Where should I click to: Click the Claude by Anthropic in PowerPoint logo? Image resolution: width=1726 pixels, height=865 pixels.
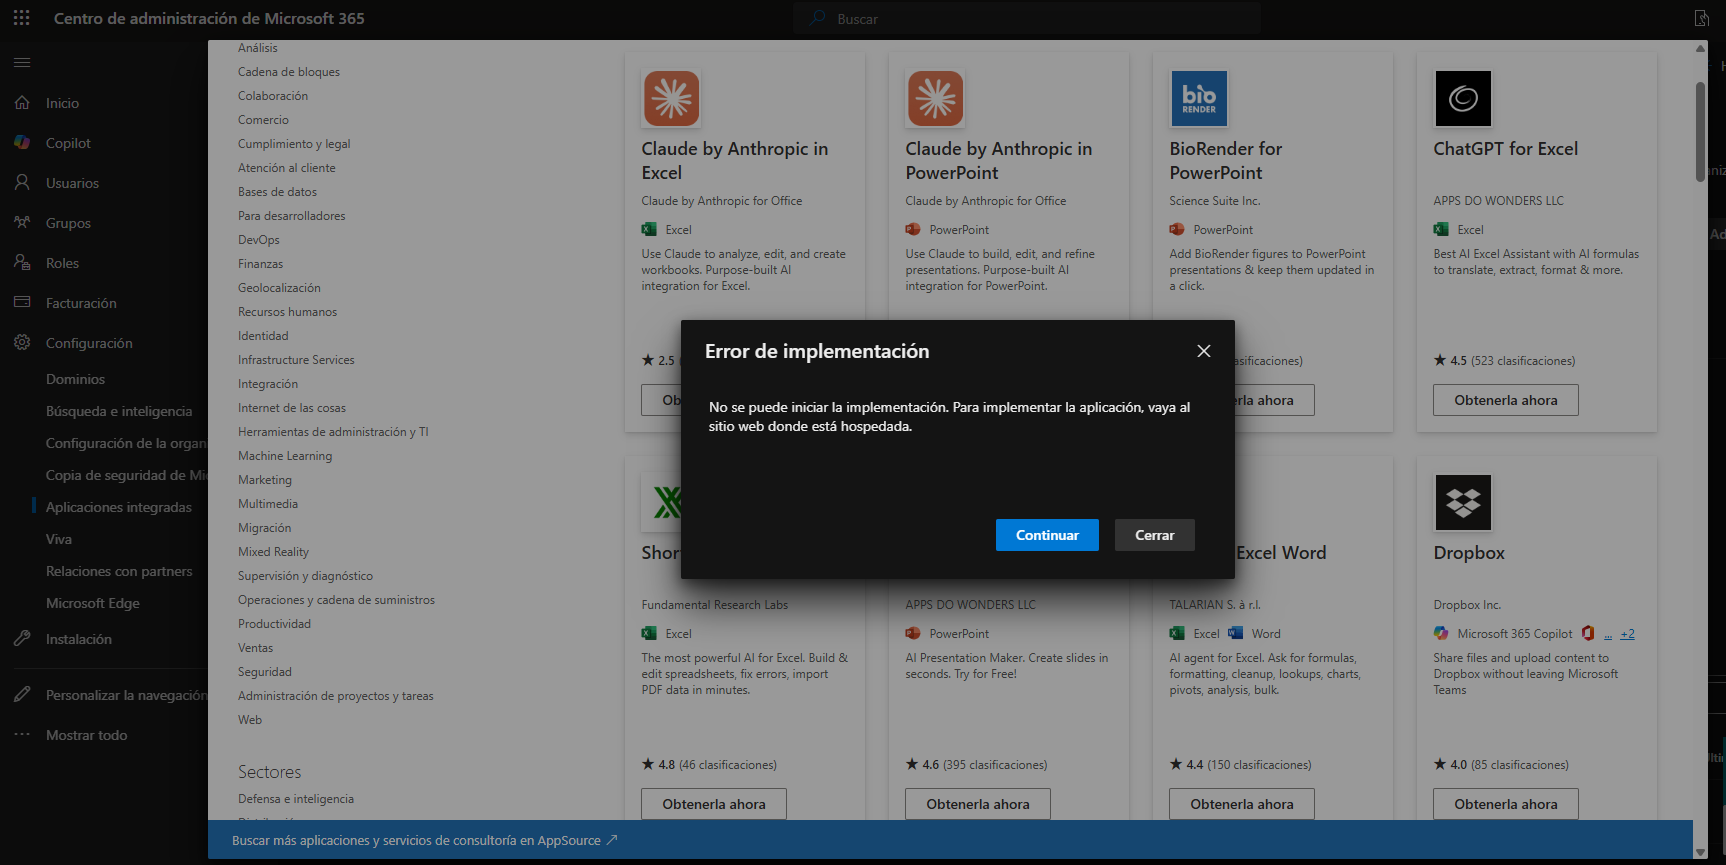935,98
